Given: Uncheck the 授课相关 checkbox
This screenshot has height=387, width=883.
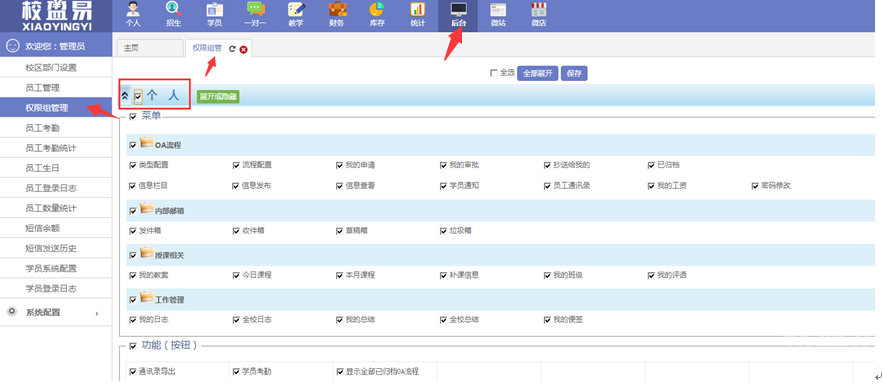Looking at the screenshot, I should click(133, 255).
